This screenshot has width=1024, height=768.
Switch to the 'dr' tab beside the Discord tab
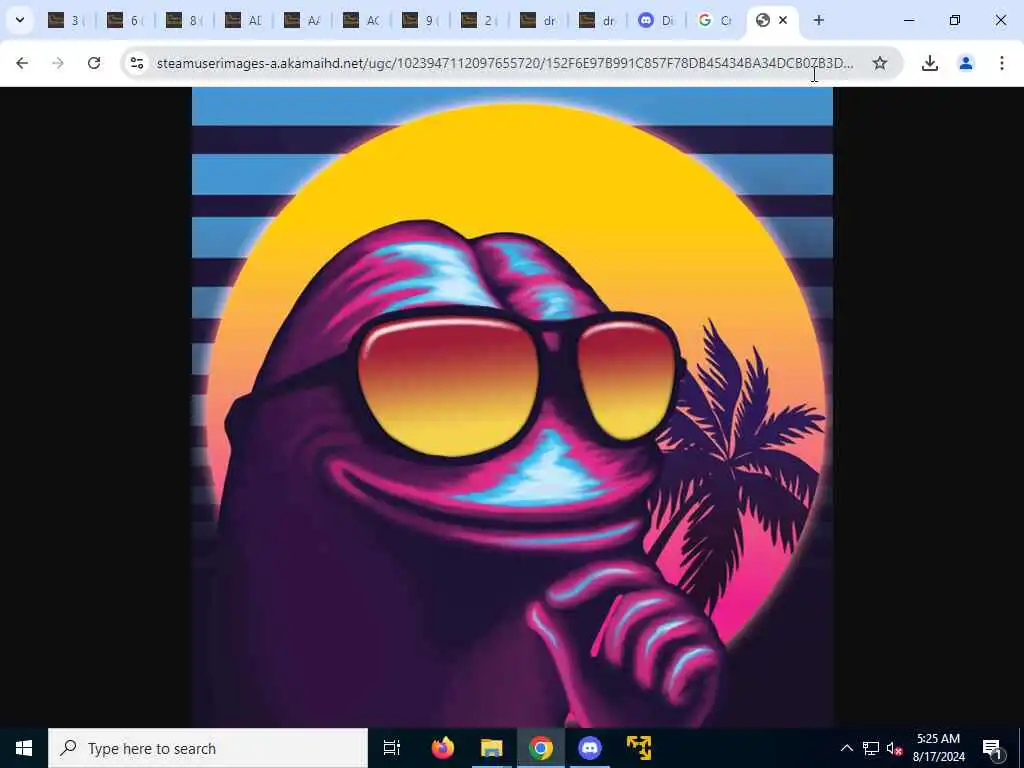click(597, 21)
